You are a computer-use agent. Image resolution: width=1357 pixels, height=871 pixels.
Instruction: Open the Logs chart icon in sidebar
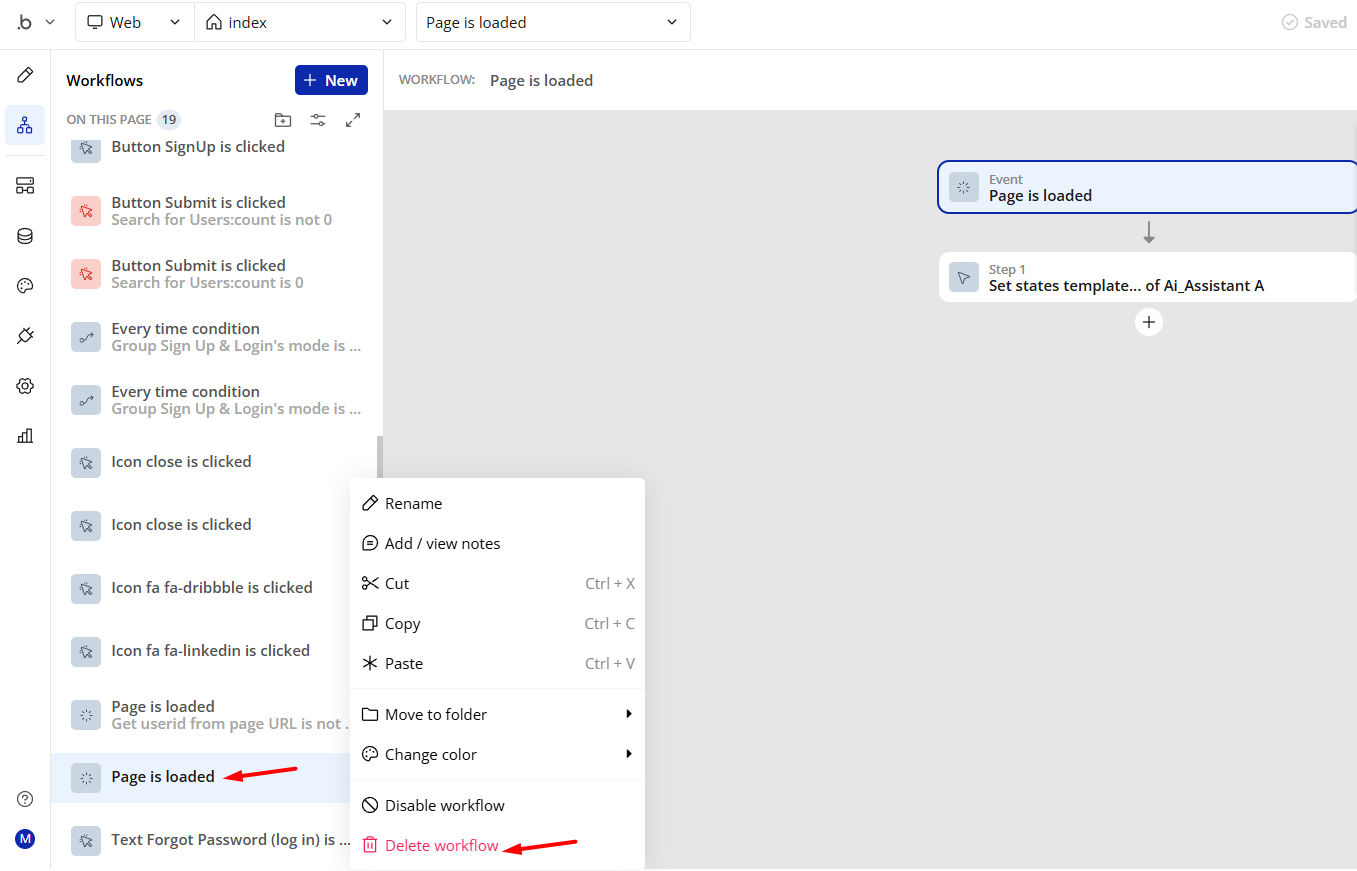[x=25, y=435]
